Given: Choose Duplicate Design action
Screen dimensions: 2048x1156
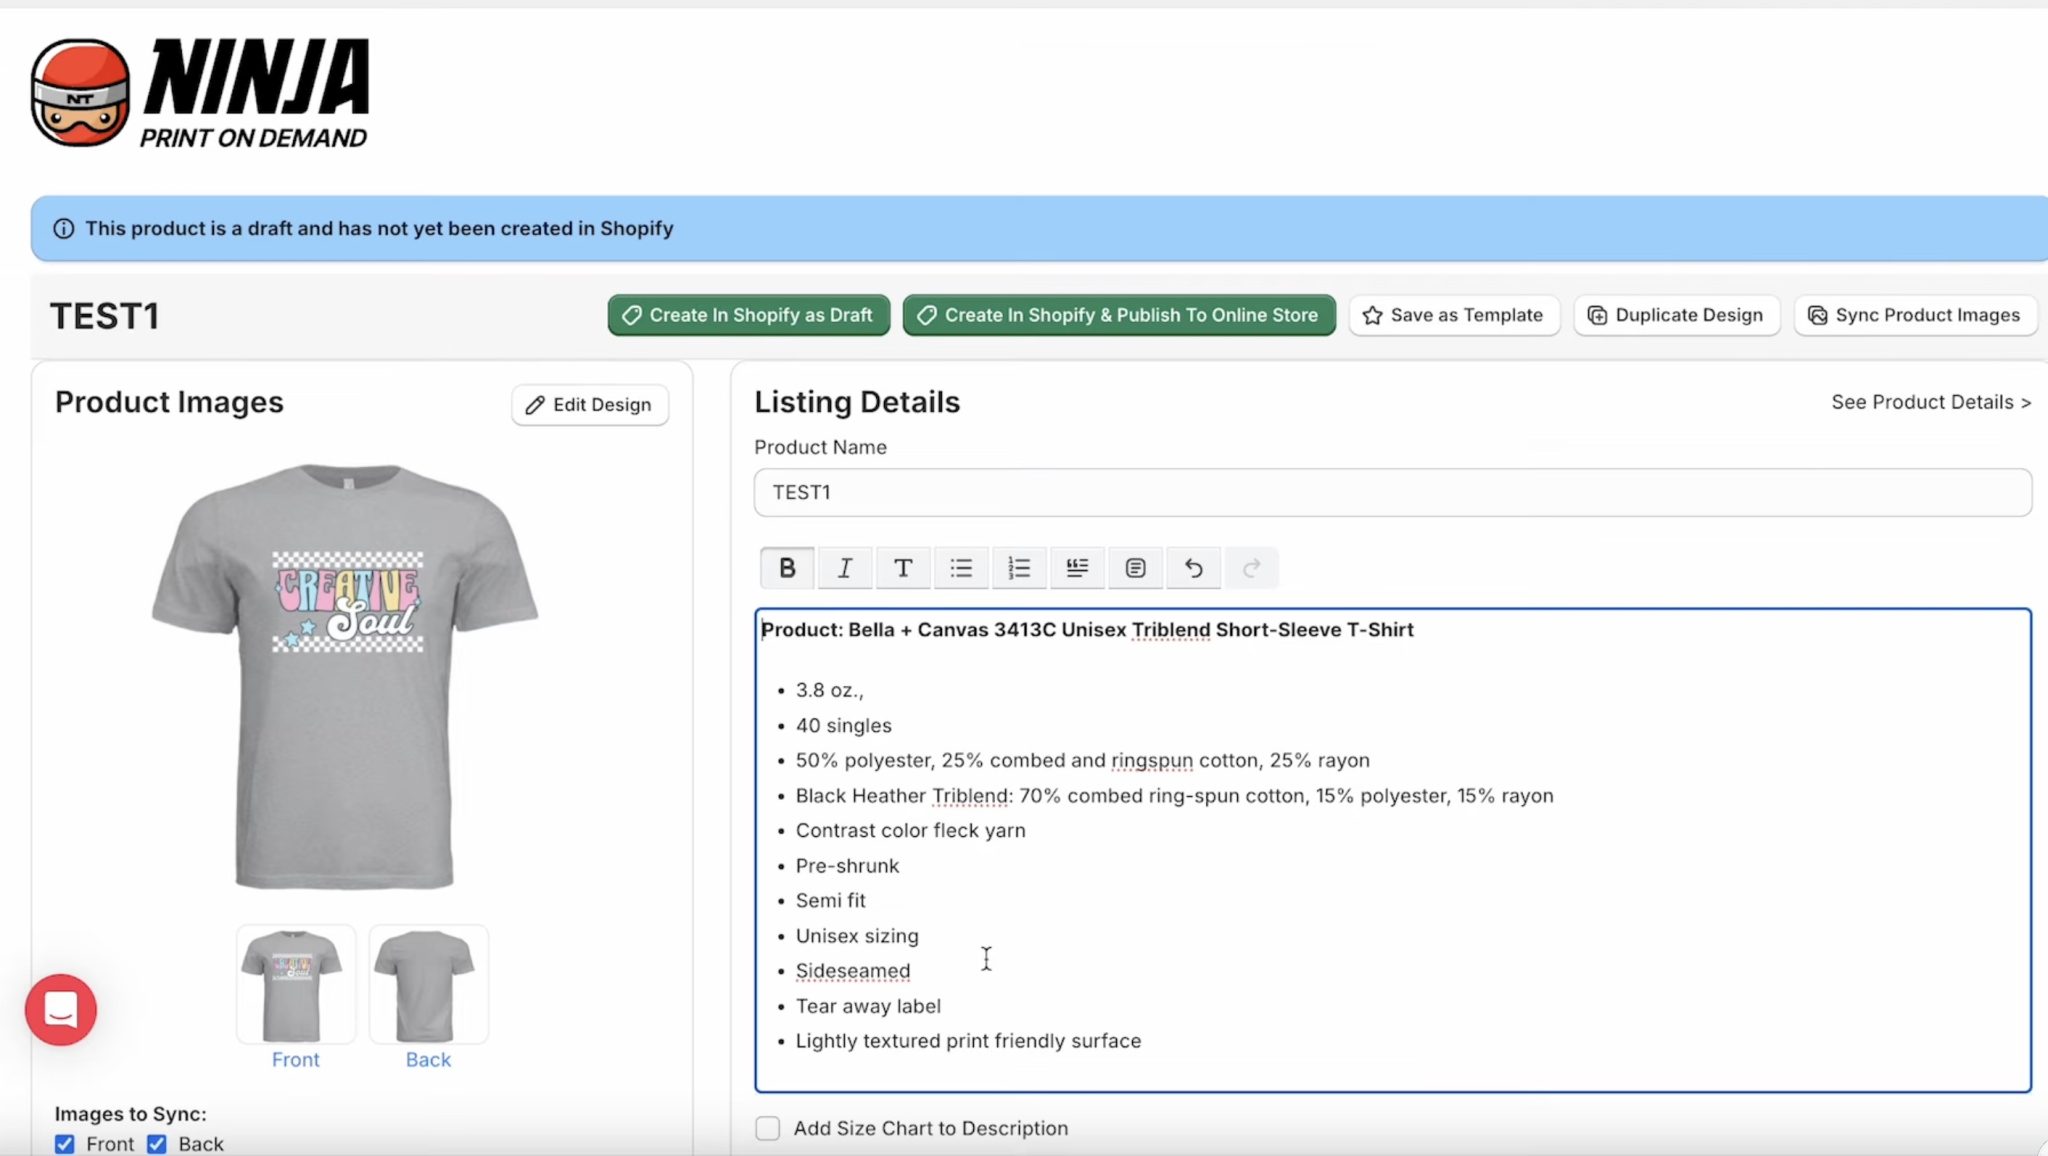Looking at the screenshot, I should pos(1677,314).
